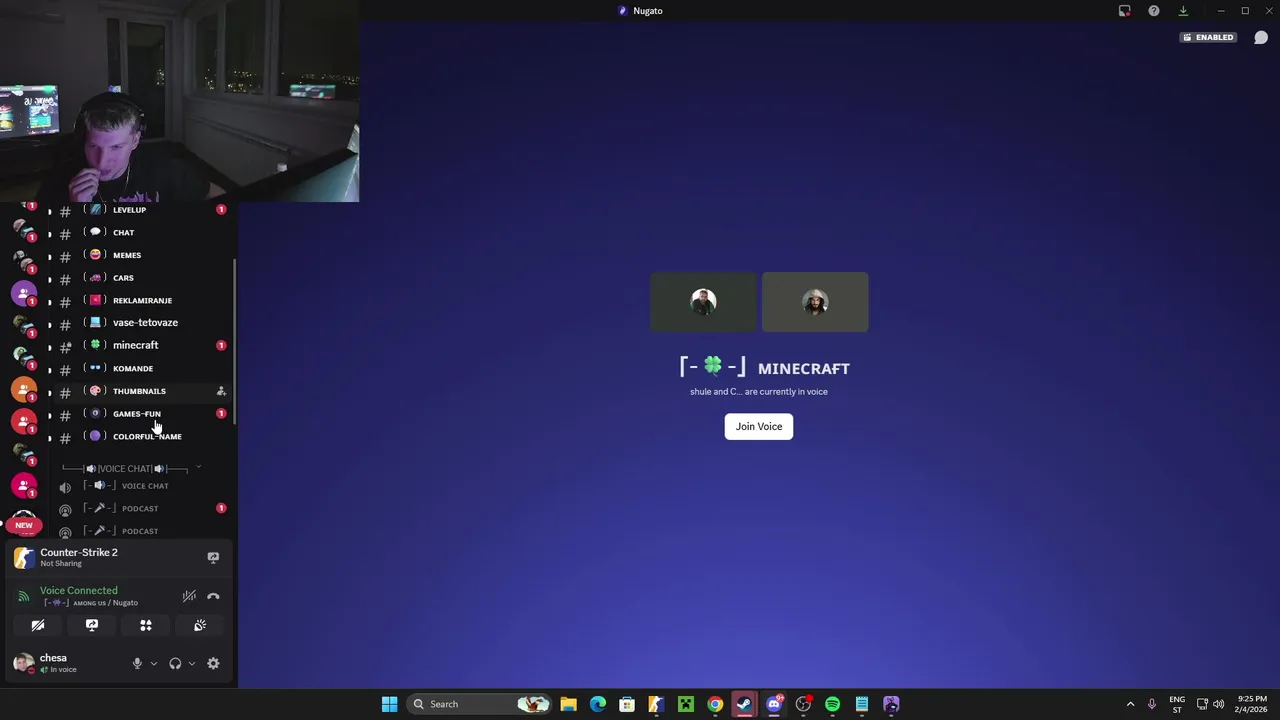The image size is (1280, 720).
Task: Deafen with the headphones icon
Action: click(175, 663)
